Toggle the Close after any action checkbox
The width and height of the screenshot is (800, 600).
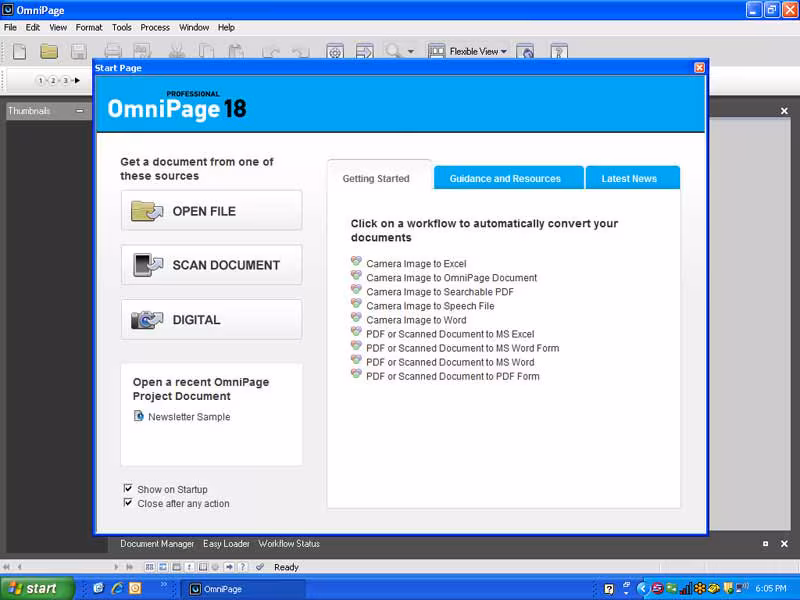click(128, 503)
